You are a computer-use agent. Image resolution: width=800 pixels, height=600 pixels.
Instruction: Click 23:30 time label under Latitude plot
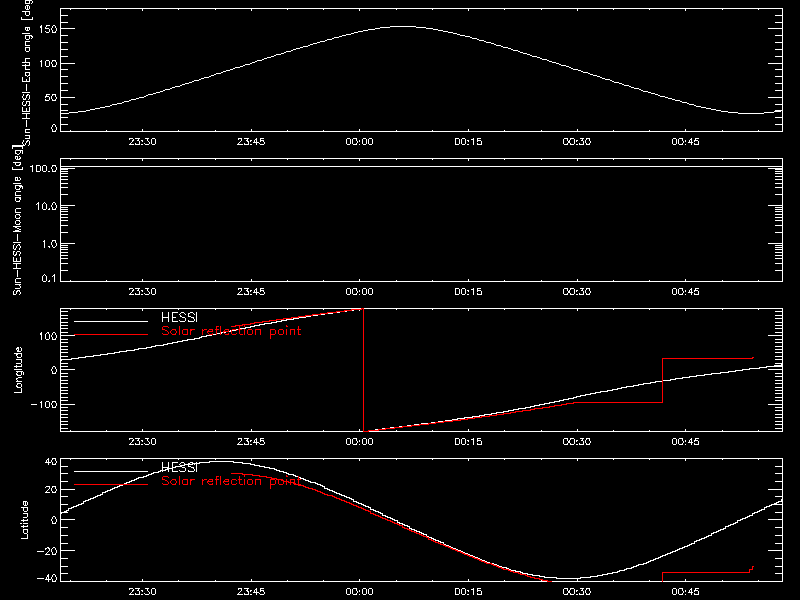pos(142,592)
